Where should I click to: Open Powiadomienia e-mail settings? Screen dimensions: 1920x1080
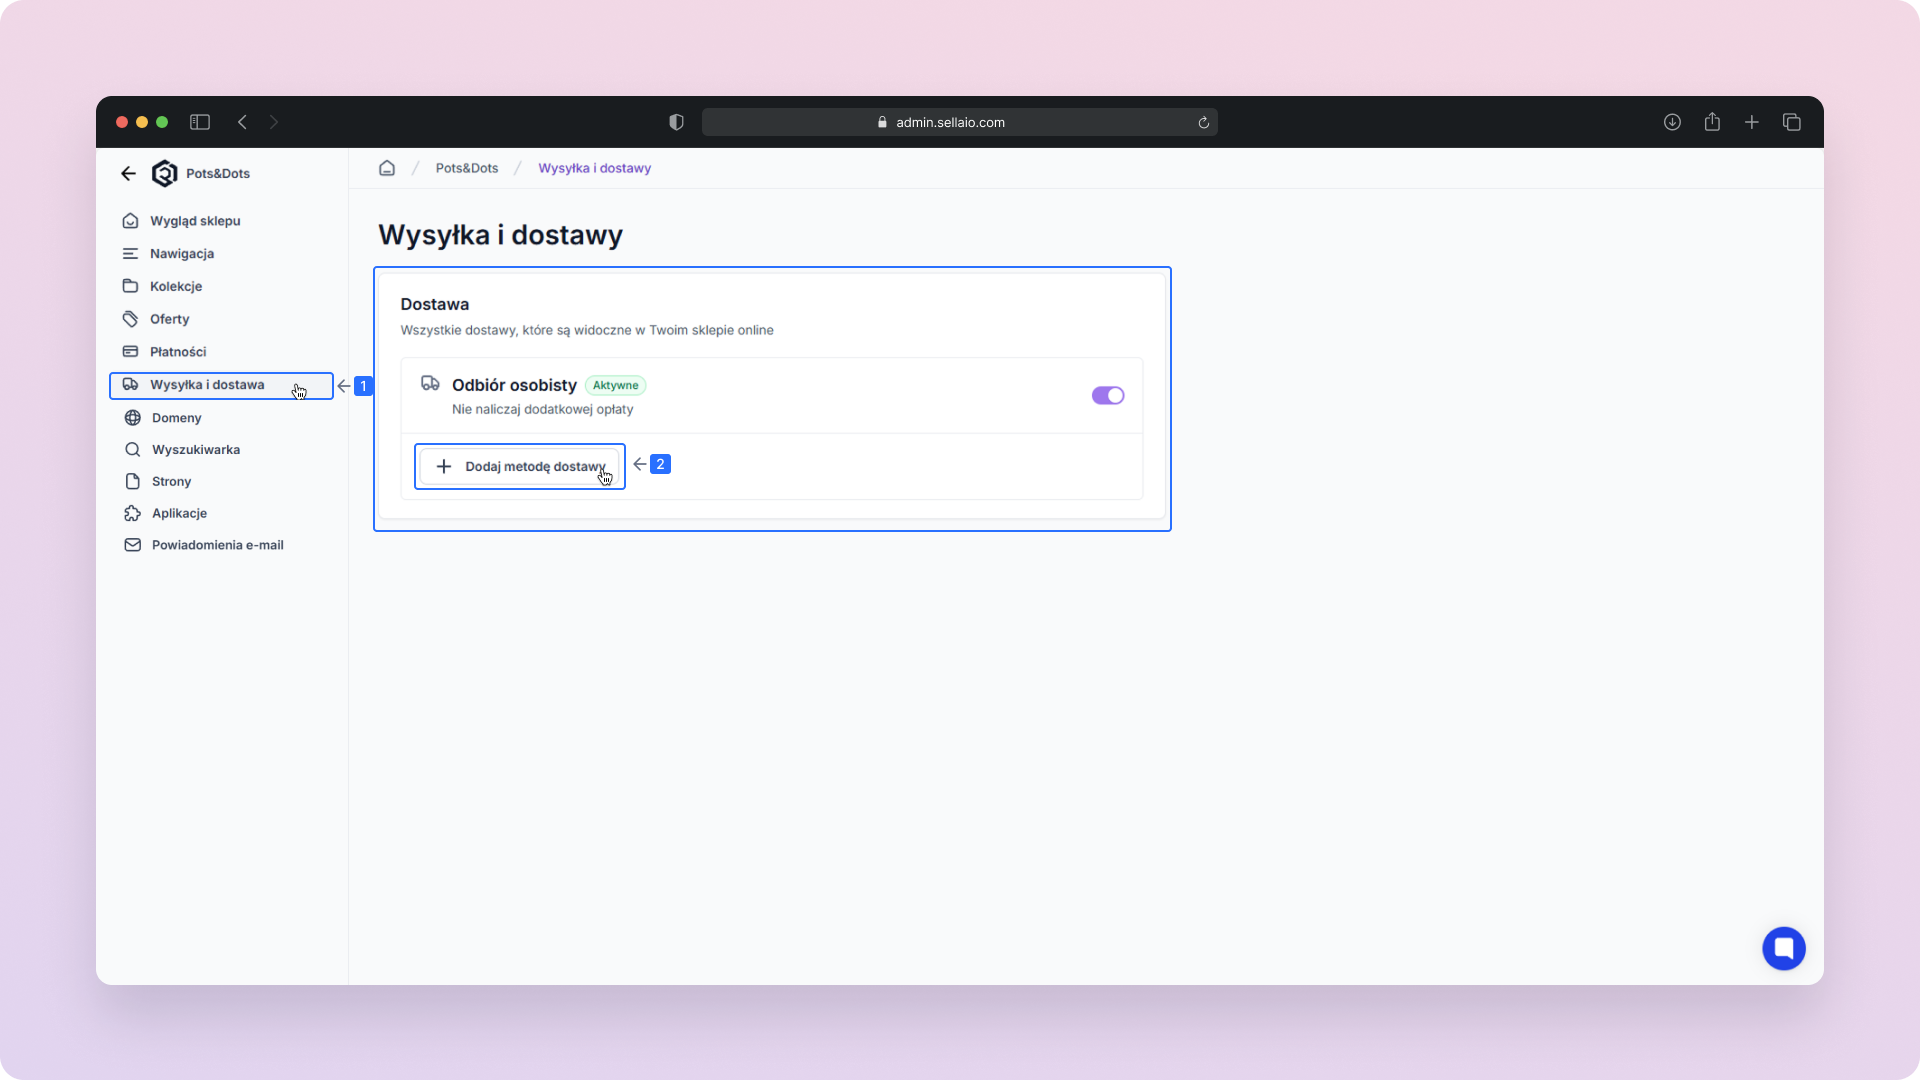[x=217, y=545]
